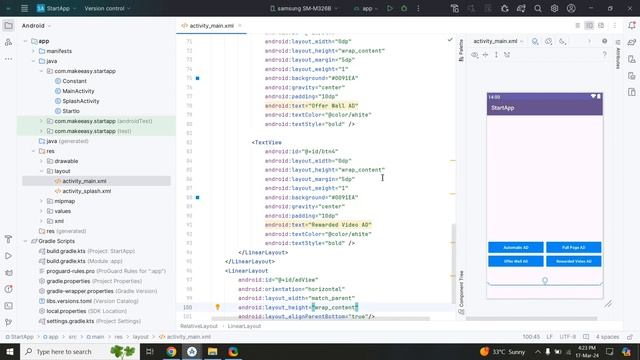Image resolution: width=640 pixels, height=360 pixels.
Task: Collapse the java folder
Action: (33, 61)
